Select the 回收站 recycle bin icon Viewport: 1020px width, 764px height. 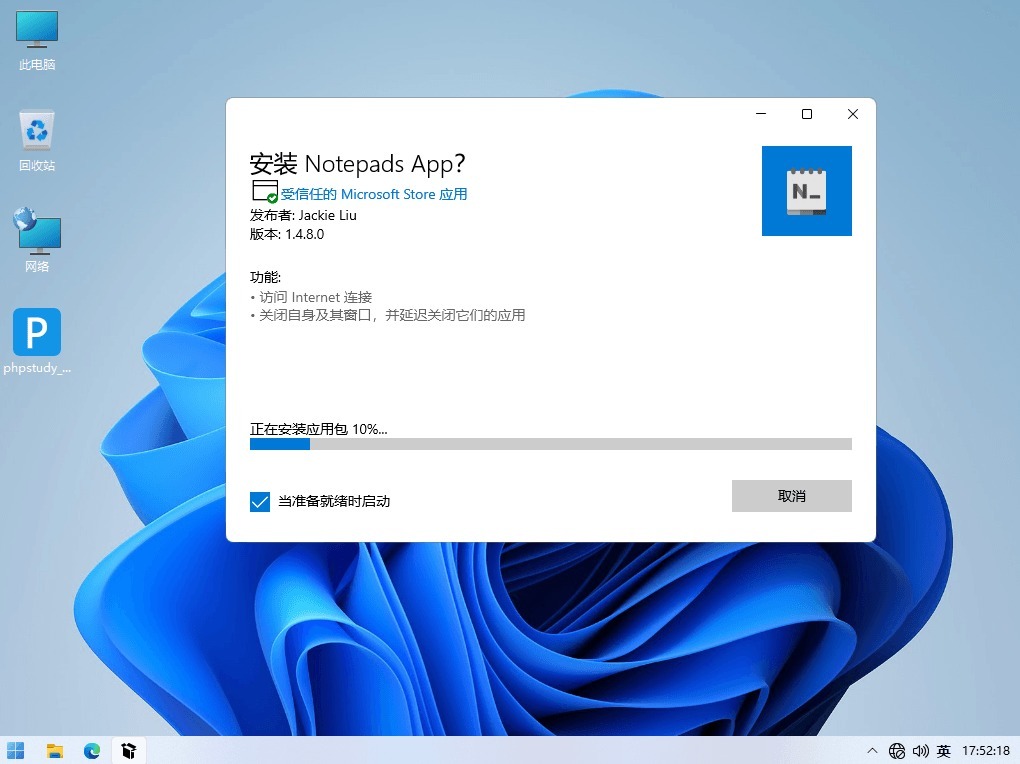pyautogui.click(x=37, y=140)
